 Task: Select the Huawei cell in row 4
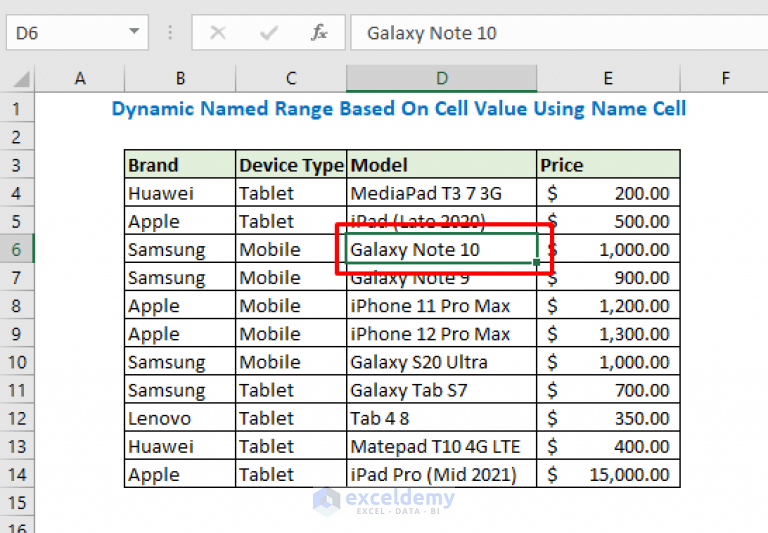click(180, 193)
